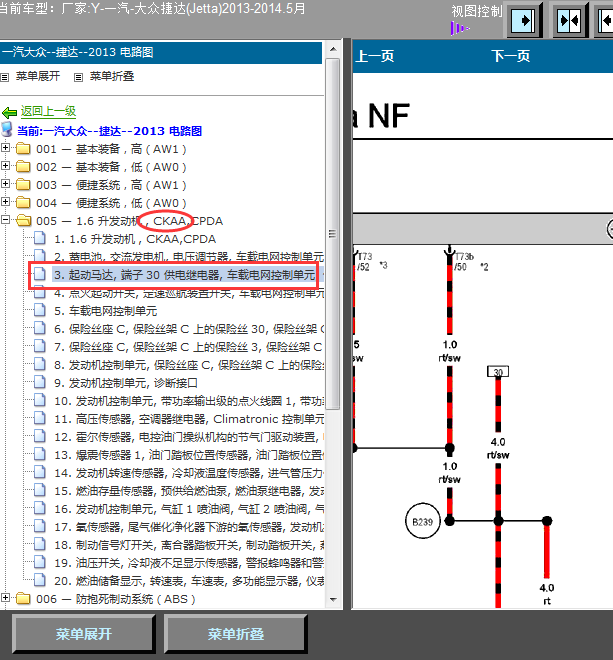Open page 17. 氧传感器

coord(189,527)
